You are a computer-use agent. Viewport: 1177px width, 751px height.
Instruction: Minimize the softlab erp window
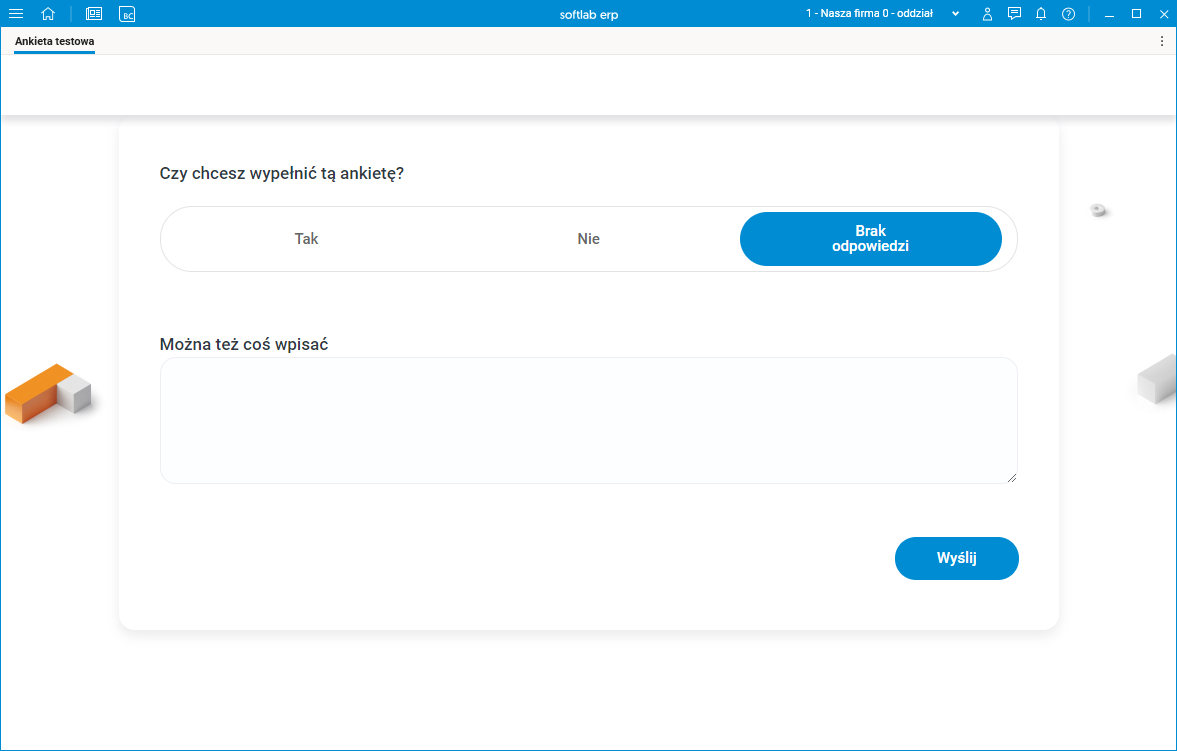(x=1109, y=14)
